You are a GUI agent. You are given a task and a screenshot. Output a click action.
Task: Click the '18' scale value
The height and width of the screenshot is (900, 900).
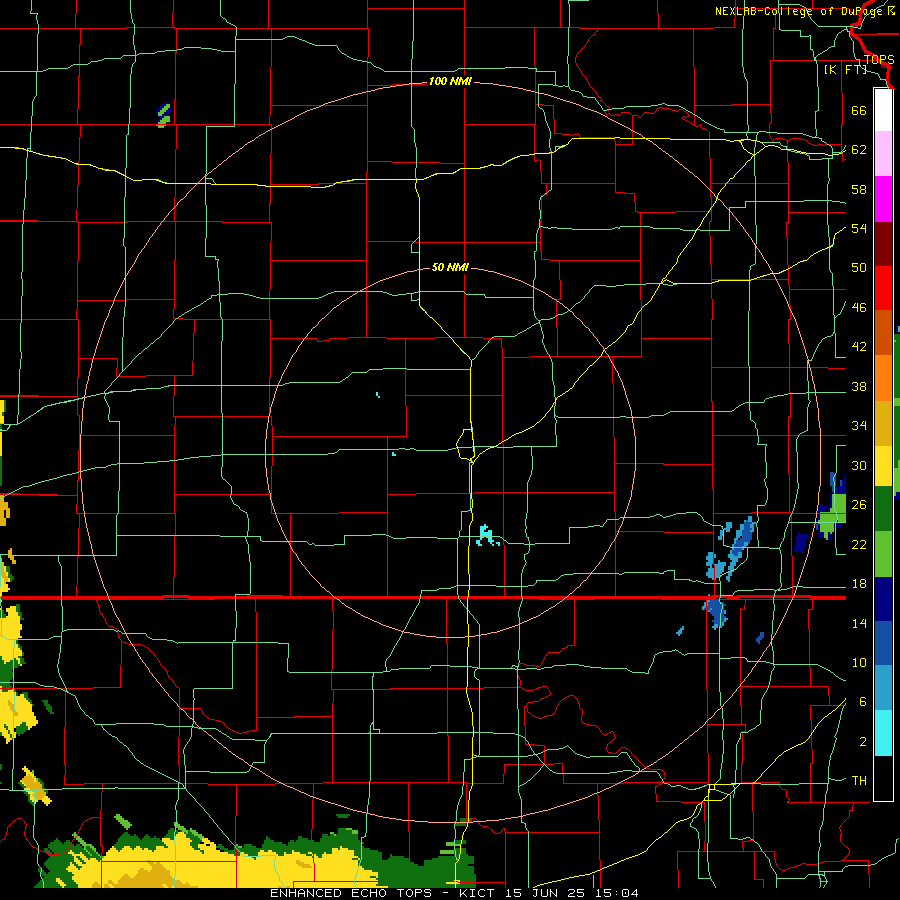click(859, 584)
